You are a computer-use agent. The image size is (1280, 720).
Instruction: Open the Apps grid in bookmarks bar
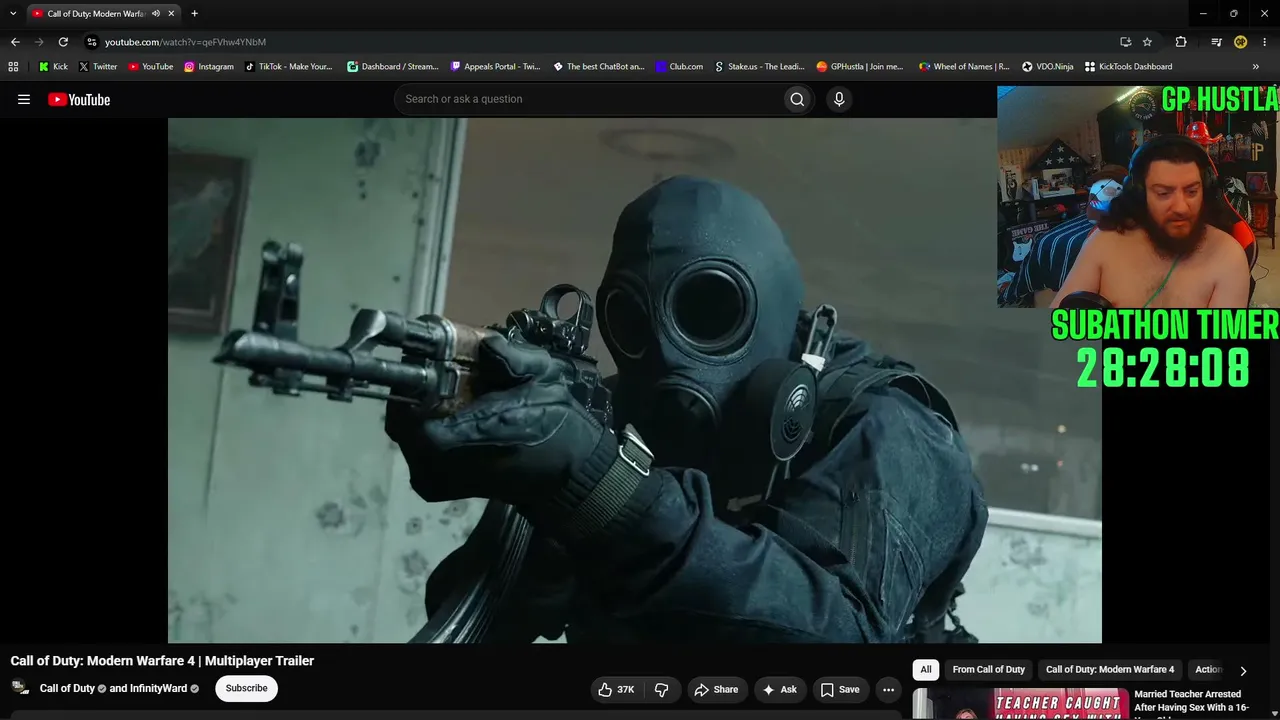[13, 67]
